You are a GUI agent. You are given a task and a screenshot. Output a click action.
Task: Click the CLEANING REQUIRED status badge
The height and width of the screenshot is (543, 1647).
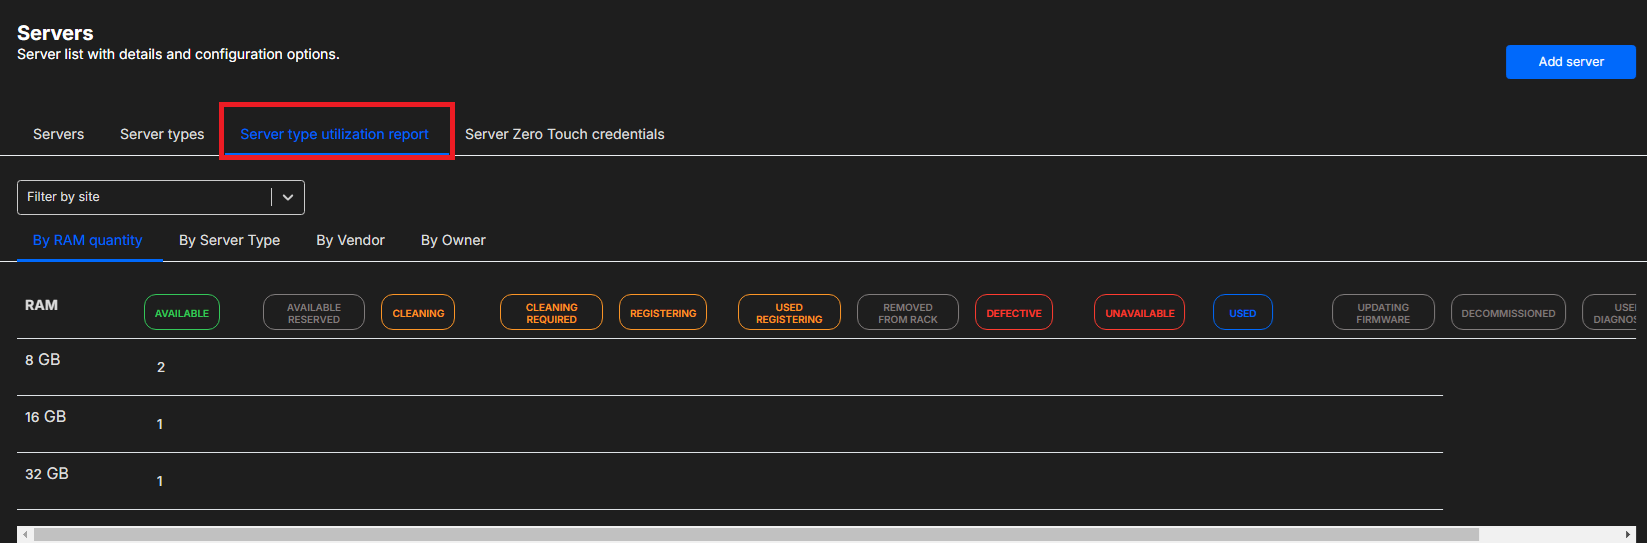551,313
